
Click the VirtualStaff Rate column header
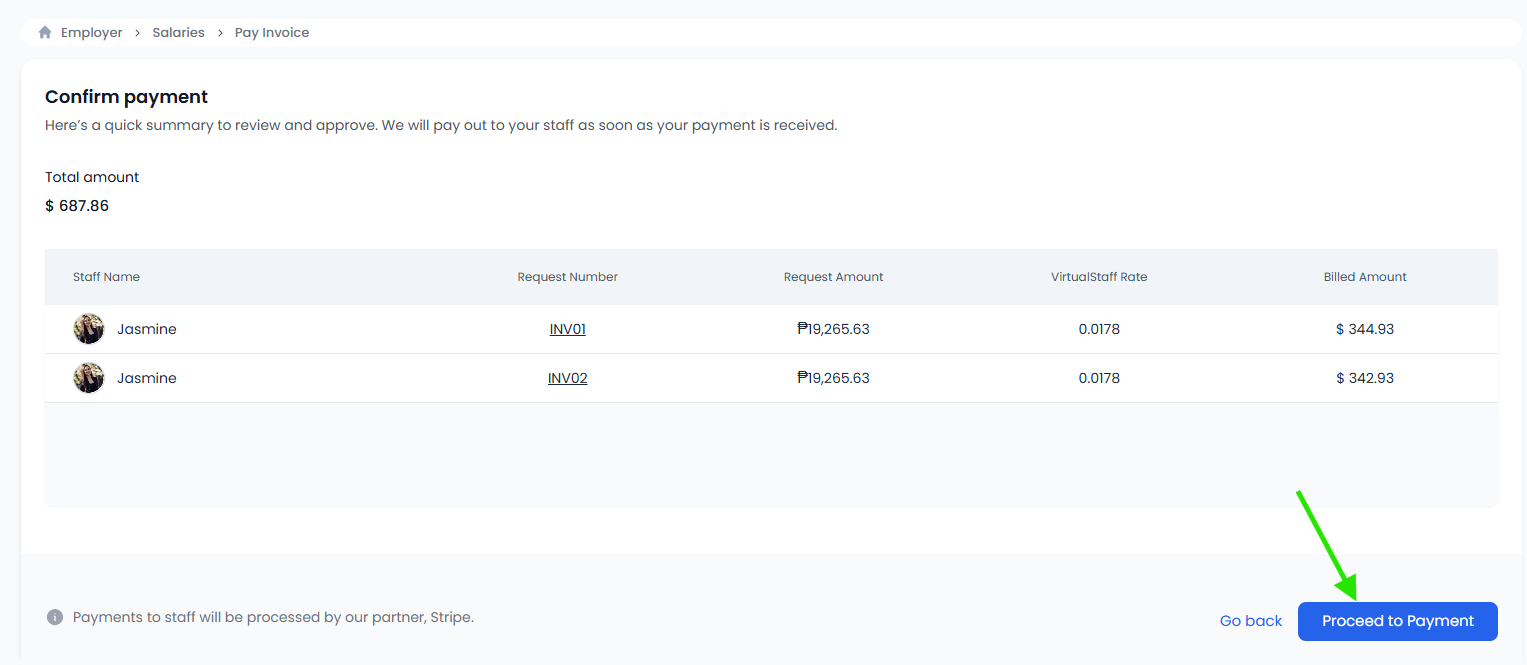[x=1098, y=277]
